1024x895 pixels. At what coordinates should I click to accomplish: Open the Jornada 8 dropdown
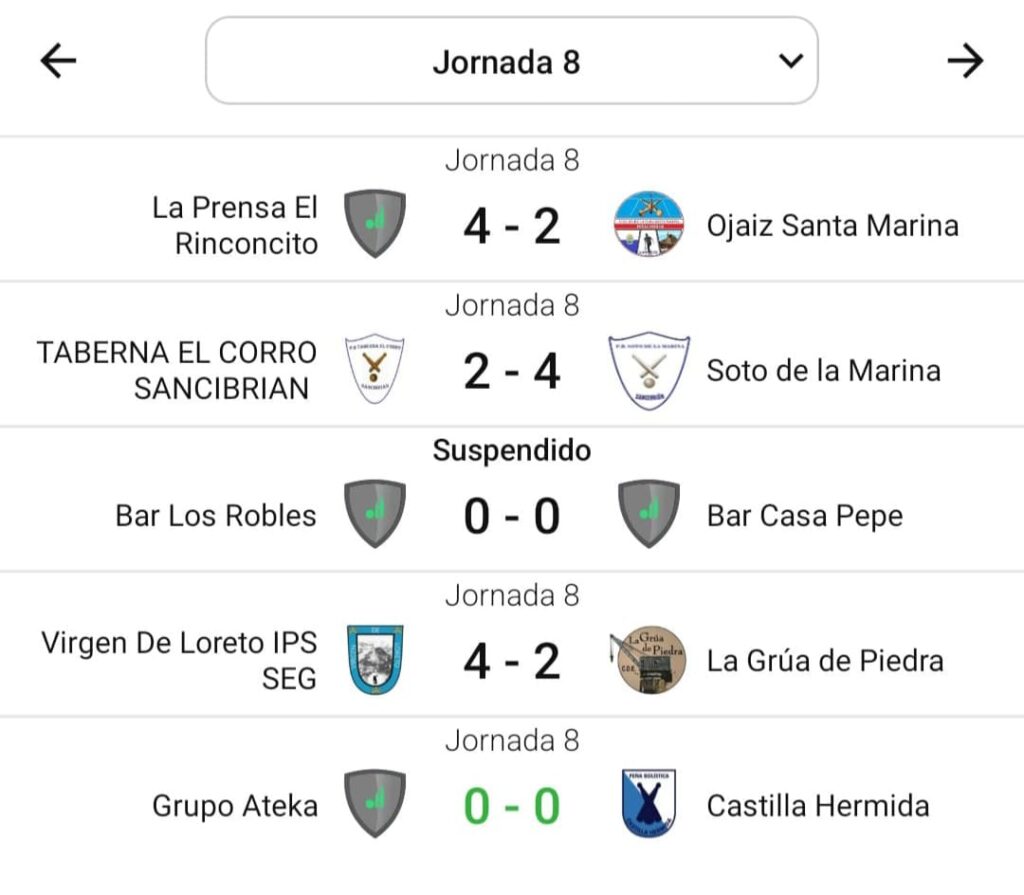511,61
